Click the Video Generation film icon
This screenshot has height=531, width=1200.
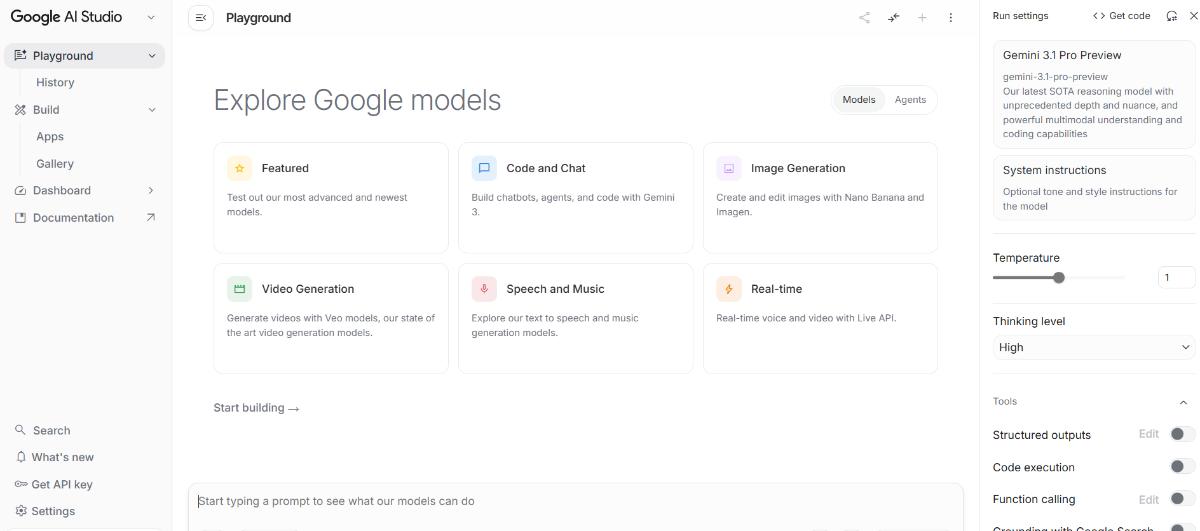click(x=239, y=289)
